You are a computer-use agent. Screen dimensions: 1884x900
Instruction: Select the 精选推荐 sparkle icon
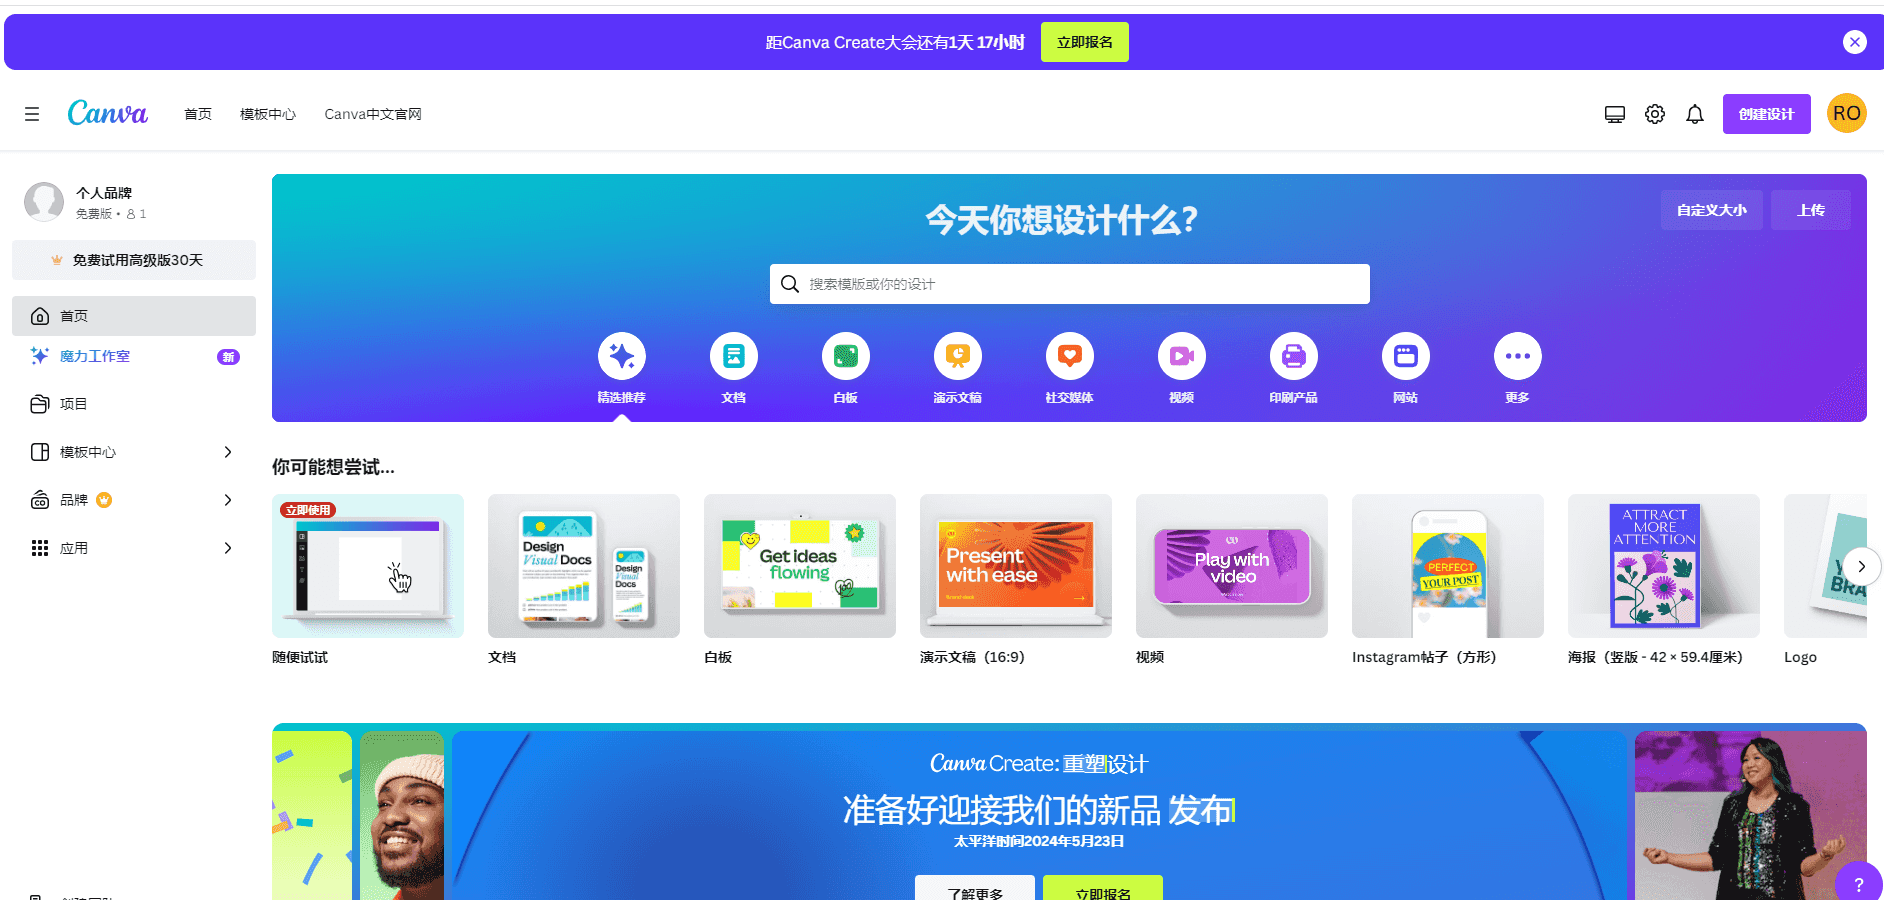point(622,356)
